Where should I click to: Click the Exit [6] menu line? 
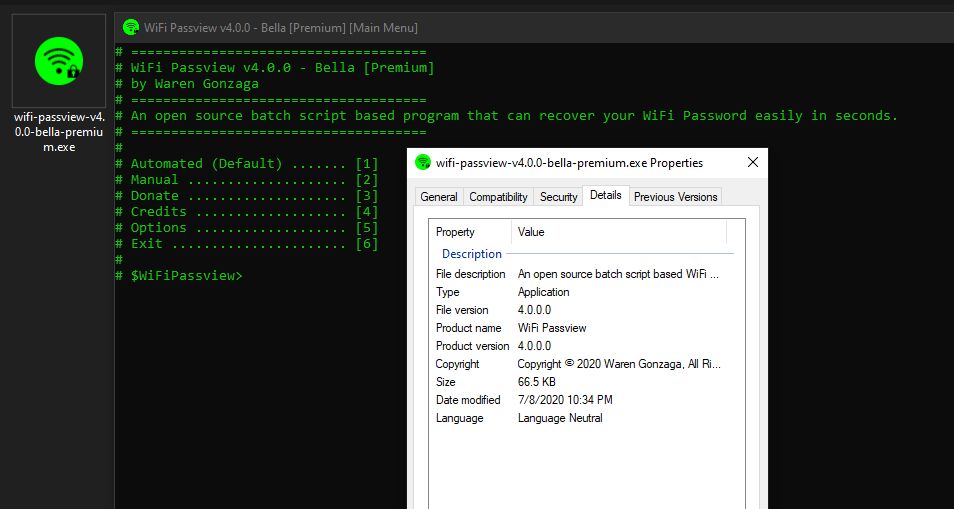246,244
